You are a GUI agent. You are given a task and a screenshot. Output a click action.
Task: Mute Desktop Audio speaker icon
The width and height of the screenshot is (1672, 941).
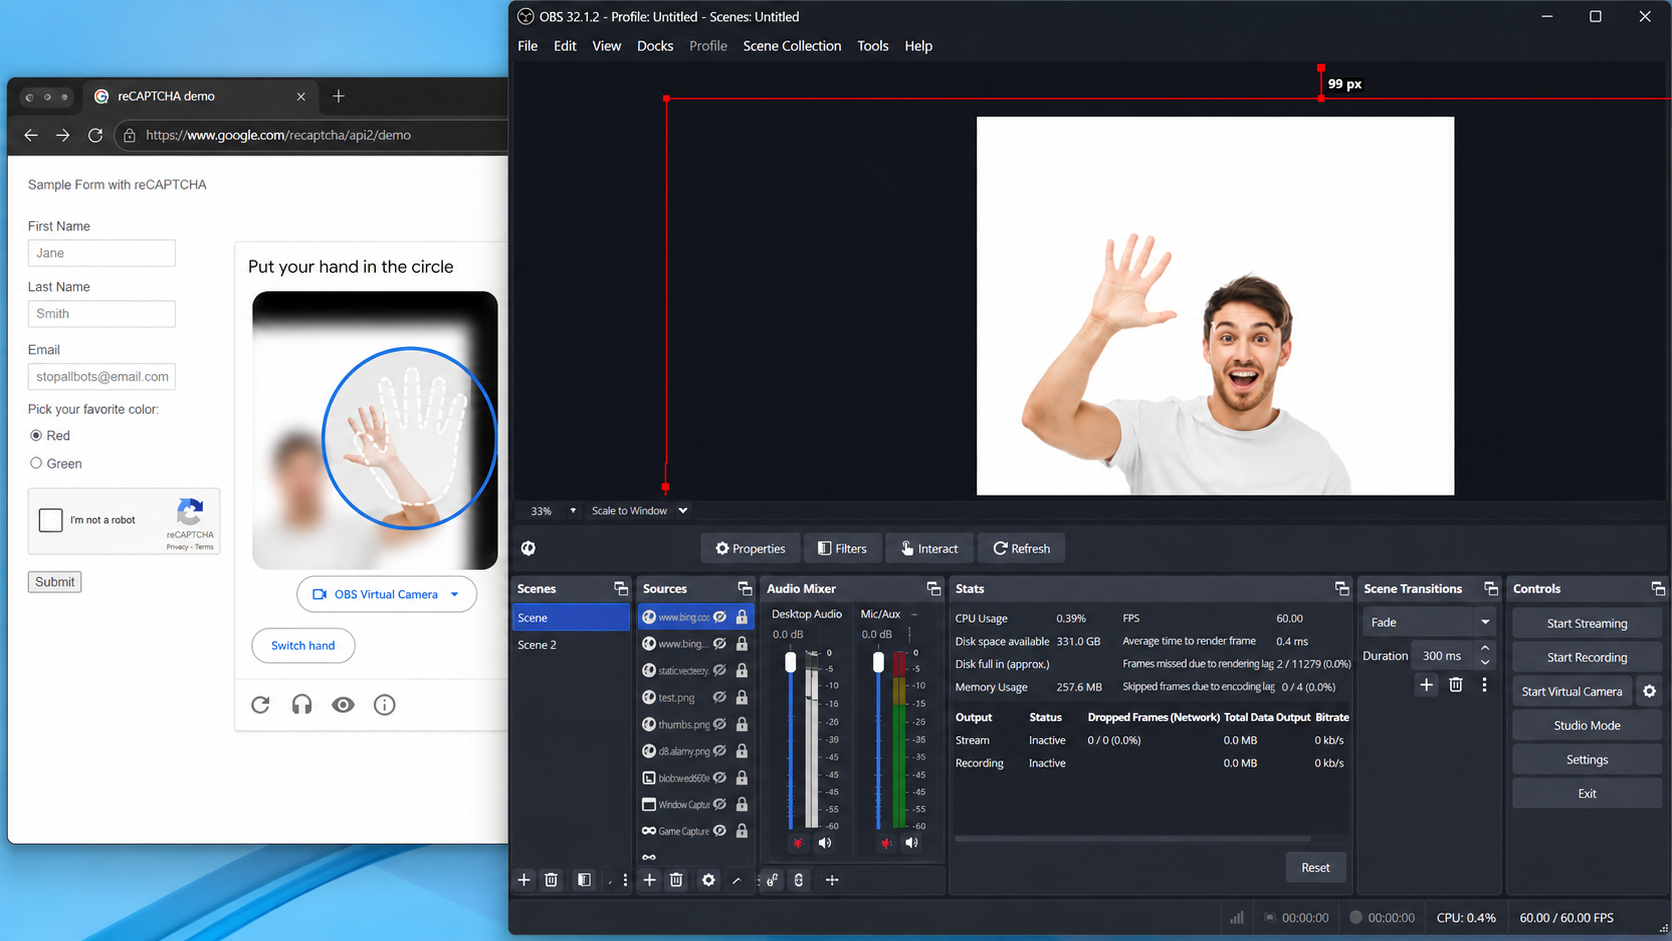(x=825, y=843)
